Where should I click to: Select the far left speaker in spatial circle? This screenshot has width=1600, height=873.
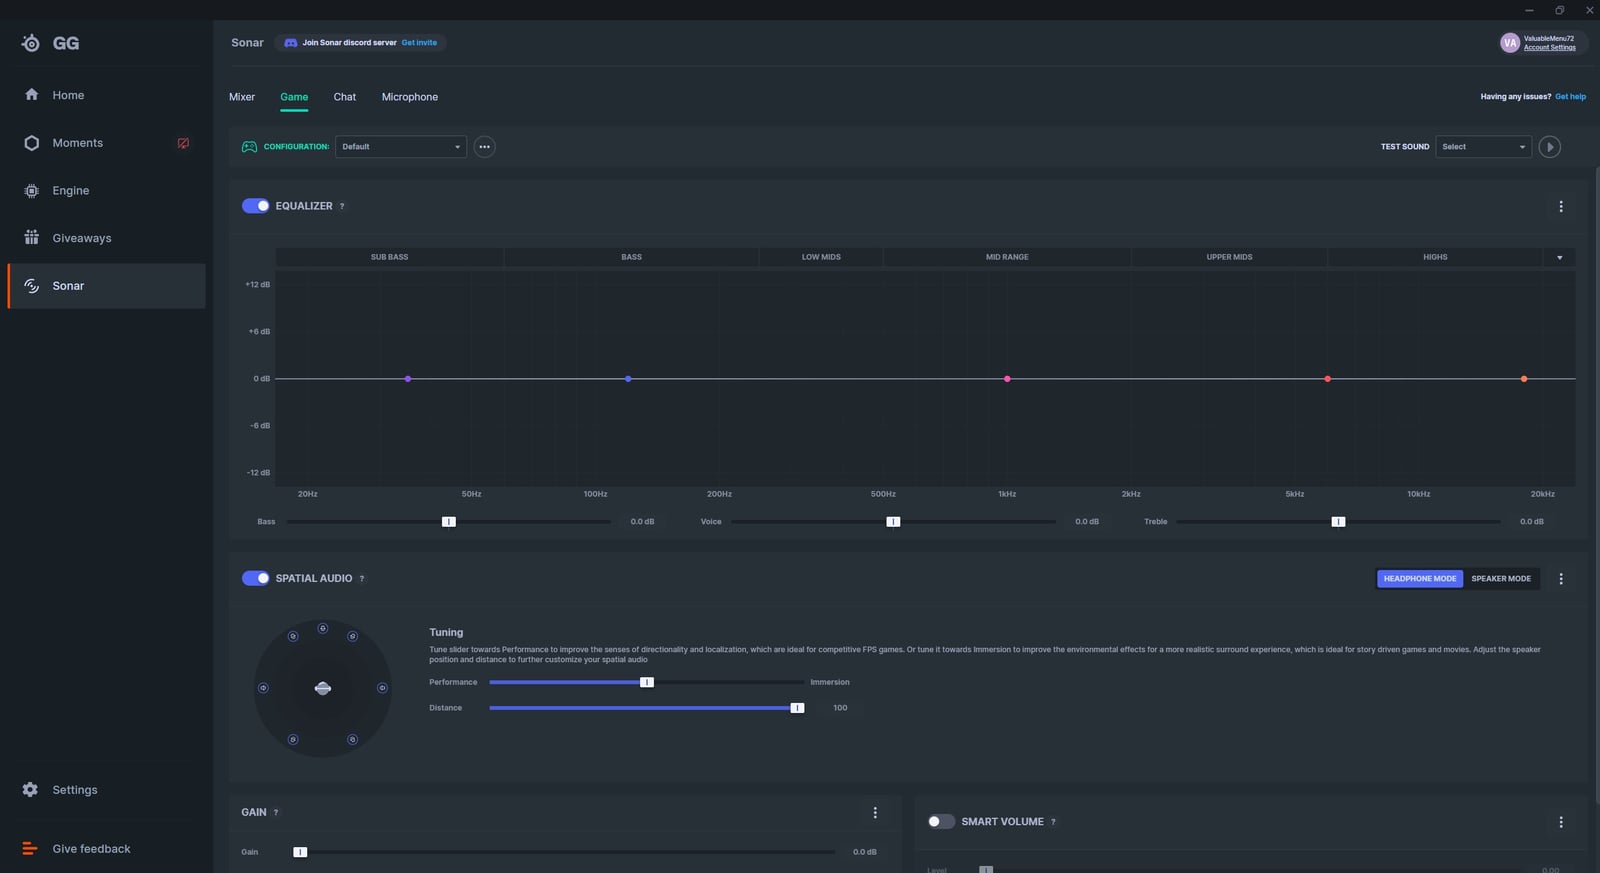point(263,688)
